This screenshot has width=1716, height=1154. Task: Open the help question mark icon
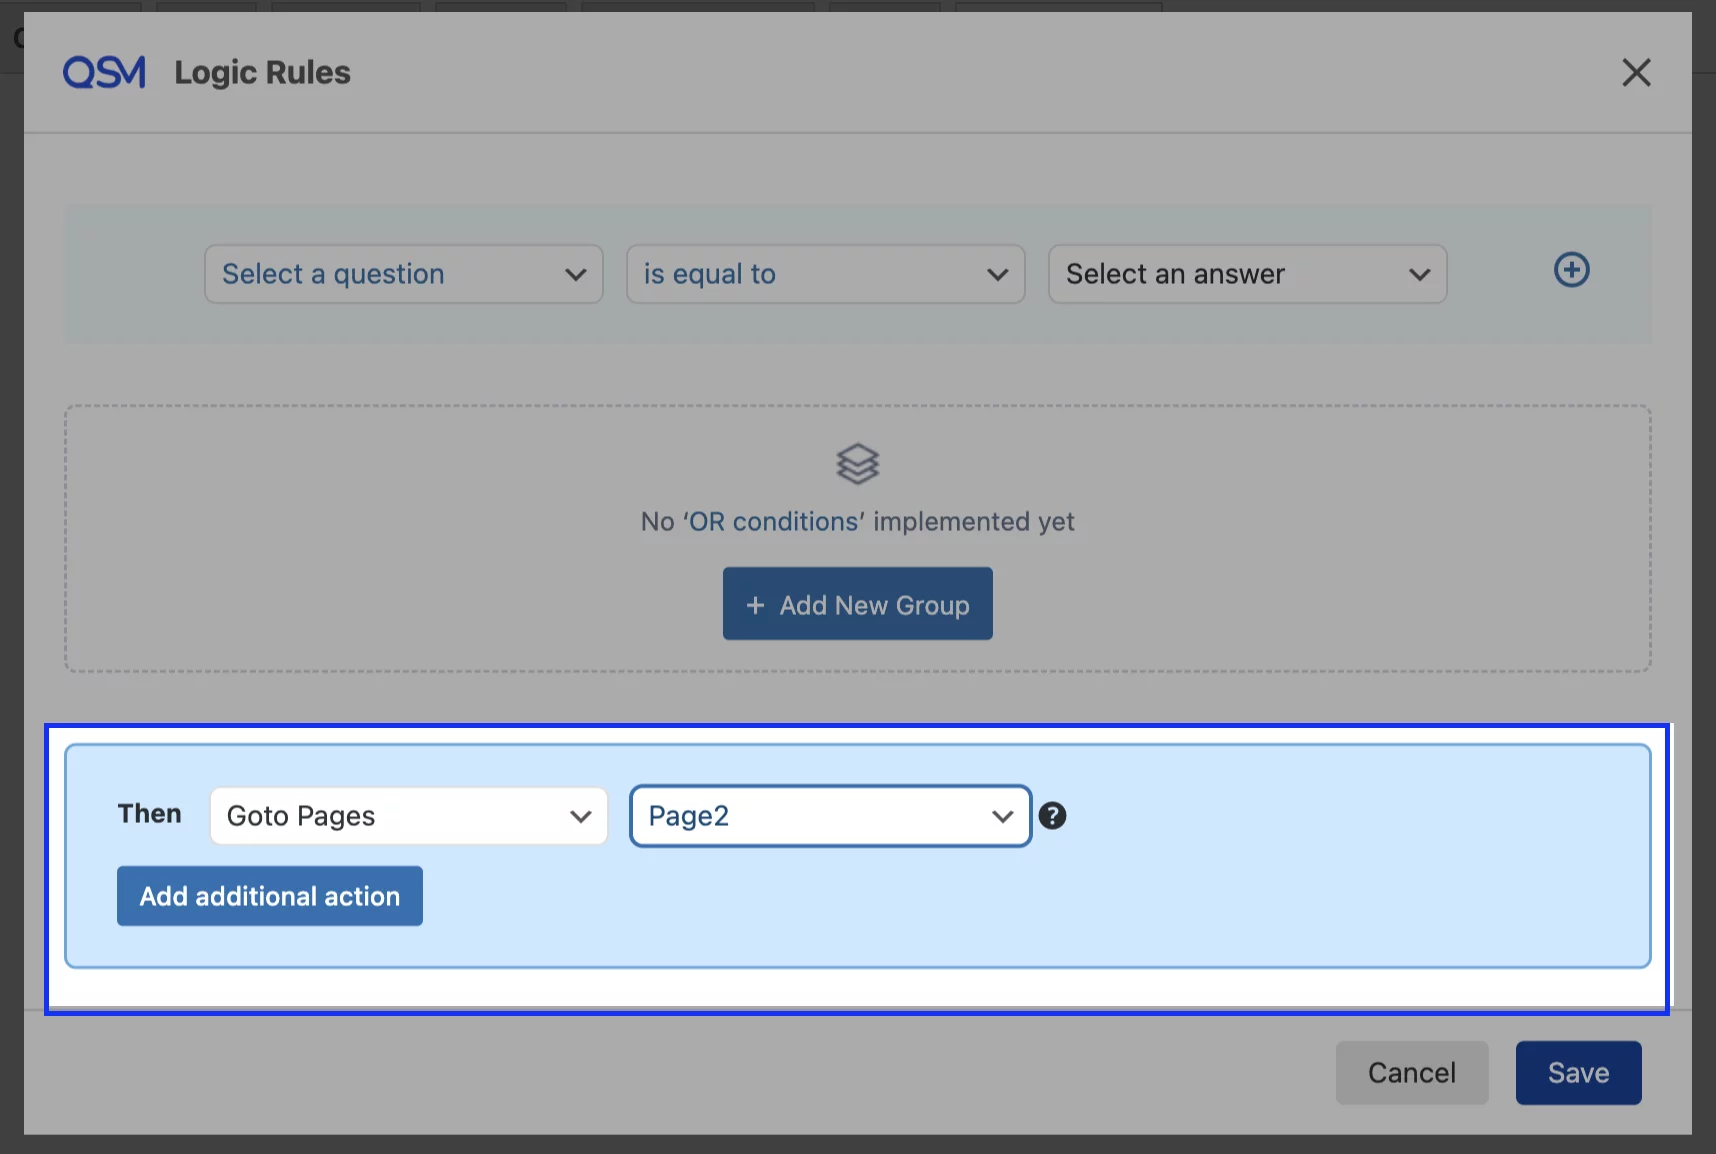[x=1052, y=816]
